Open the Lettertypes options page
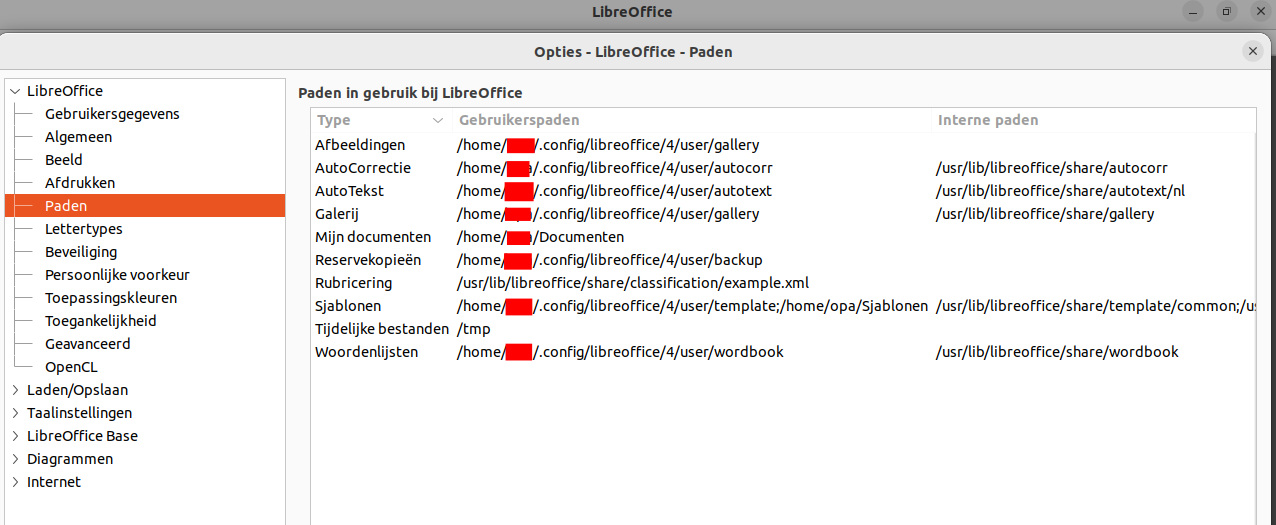This screenshot has width=1276, height=525. [84, 229]
